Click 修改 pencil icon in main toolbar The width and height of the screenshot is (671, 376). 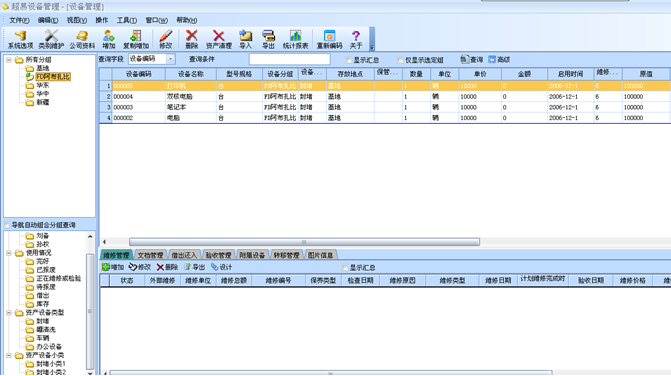tap(166, 39)
